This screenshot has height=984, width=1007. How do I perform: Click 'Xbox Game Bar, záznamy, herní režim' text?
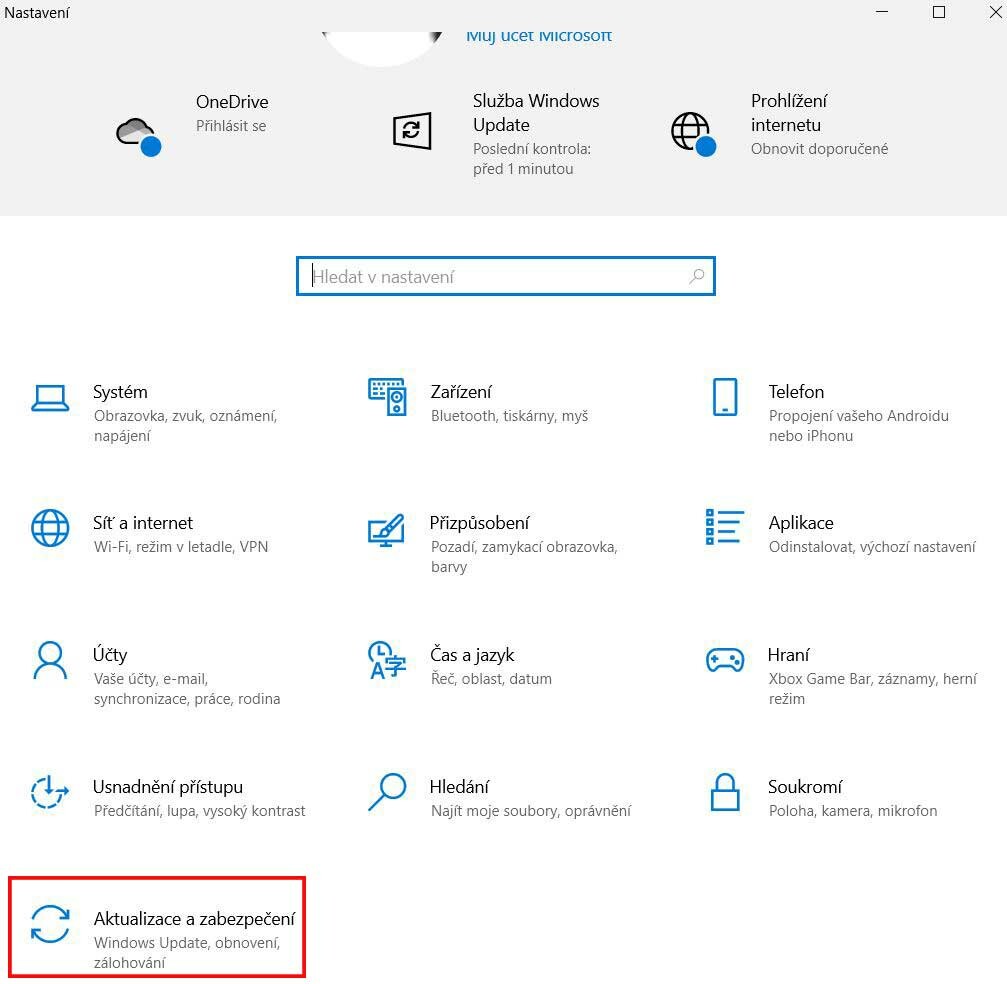pyautogui.click(x=872, y=689)
